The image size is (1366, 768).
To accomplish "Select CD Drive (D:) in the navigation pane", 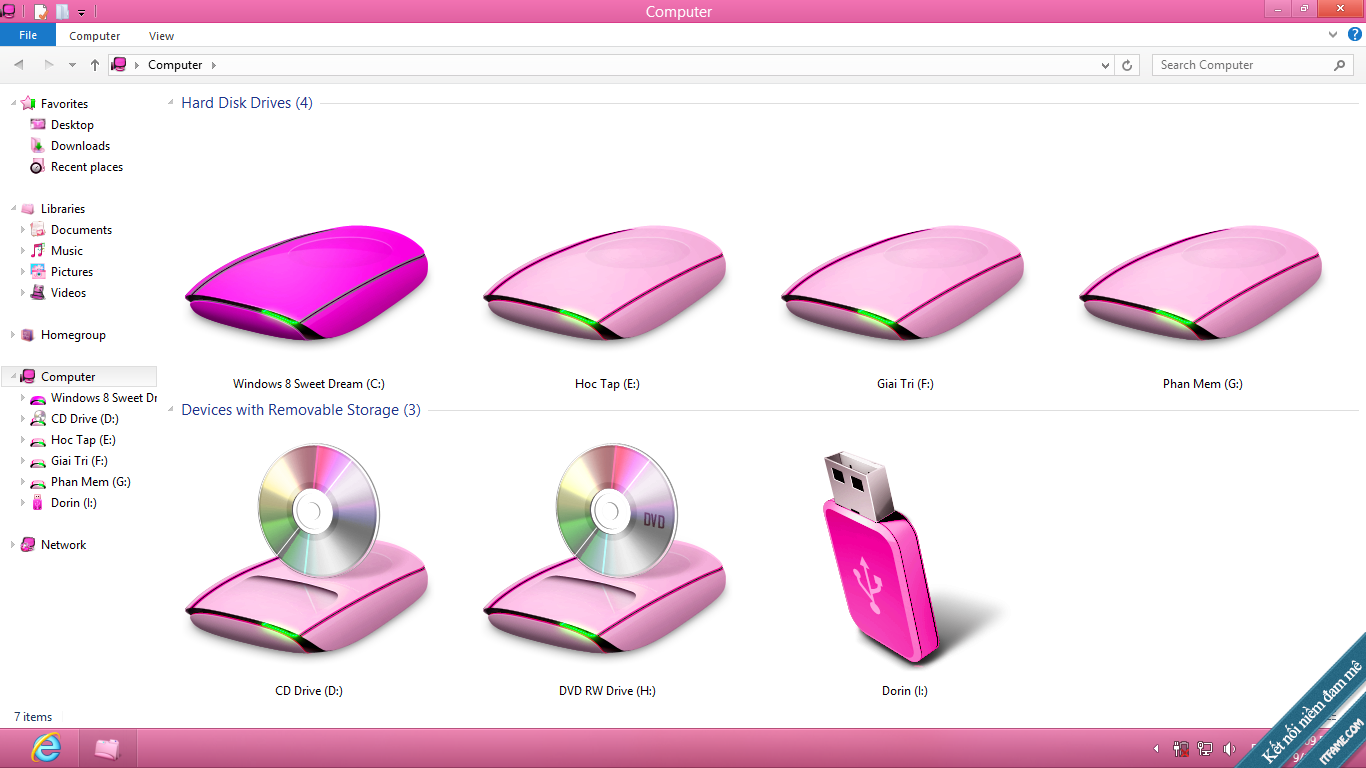I will [x=84, y=419].
